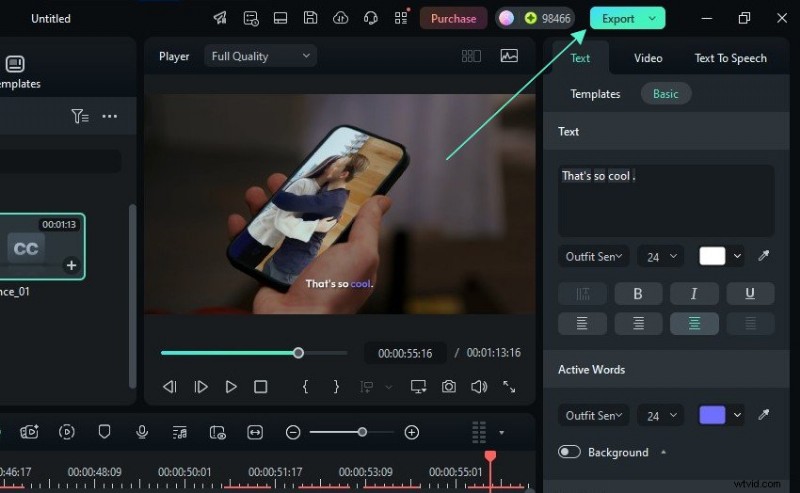Enter fullscreen preview with the expand arrows icon

point(509,387)
